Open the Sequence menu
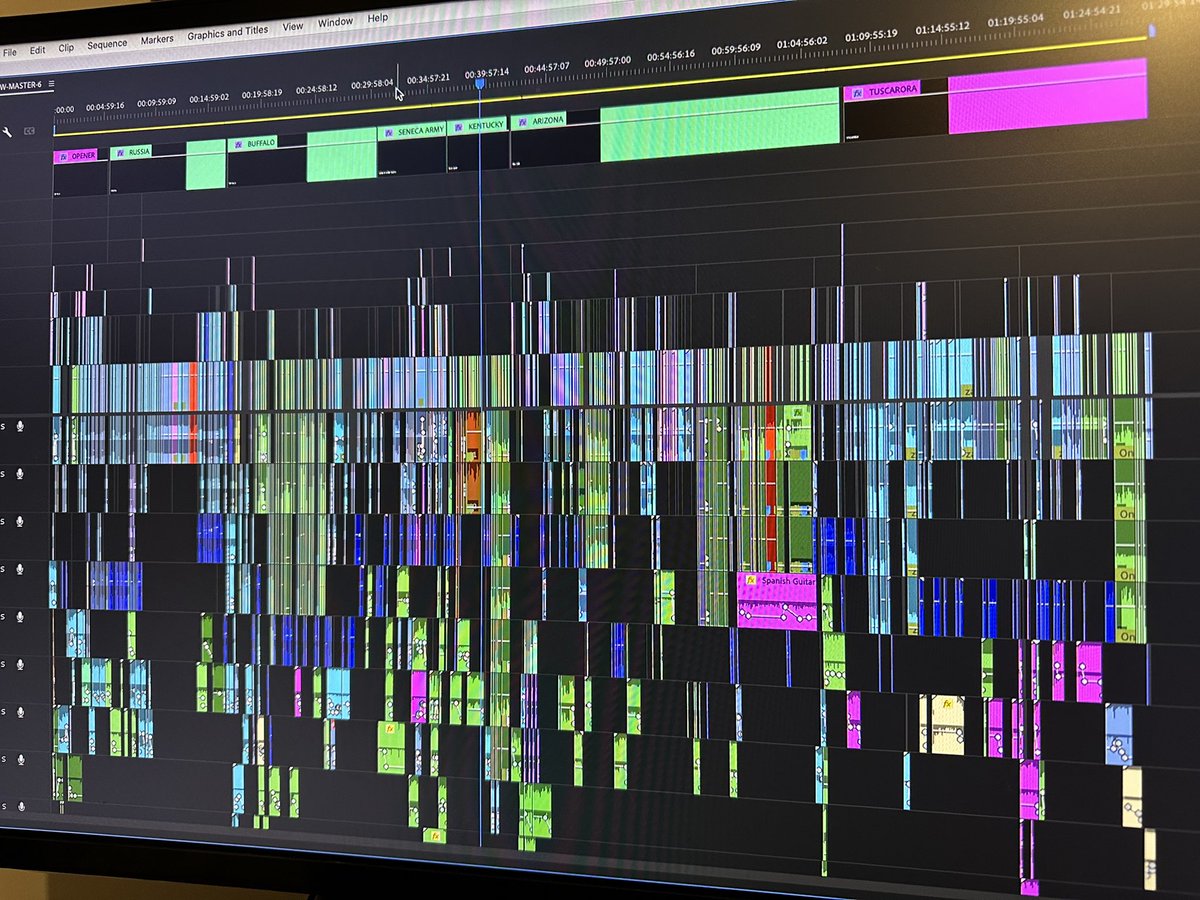 point(107,44)
